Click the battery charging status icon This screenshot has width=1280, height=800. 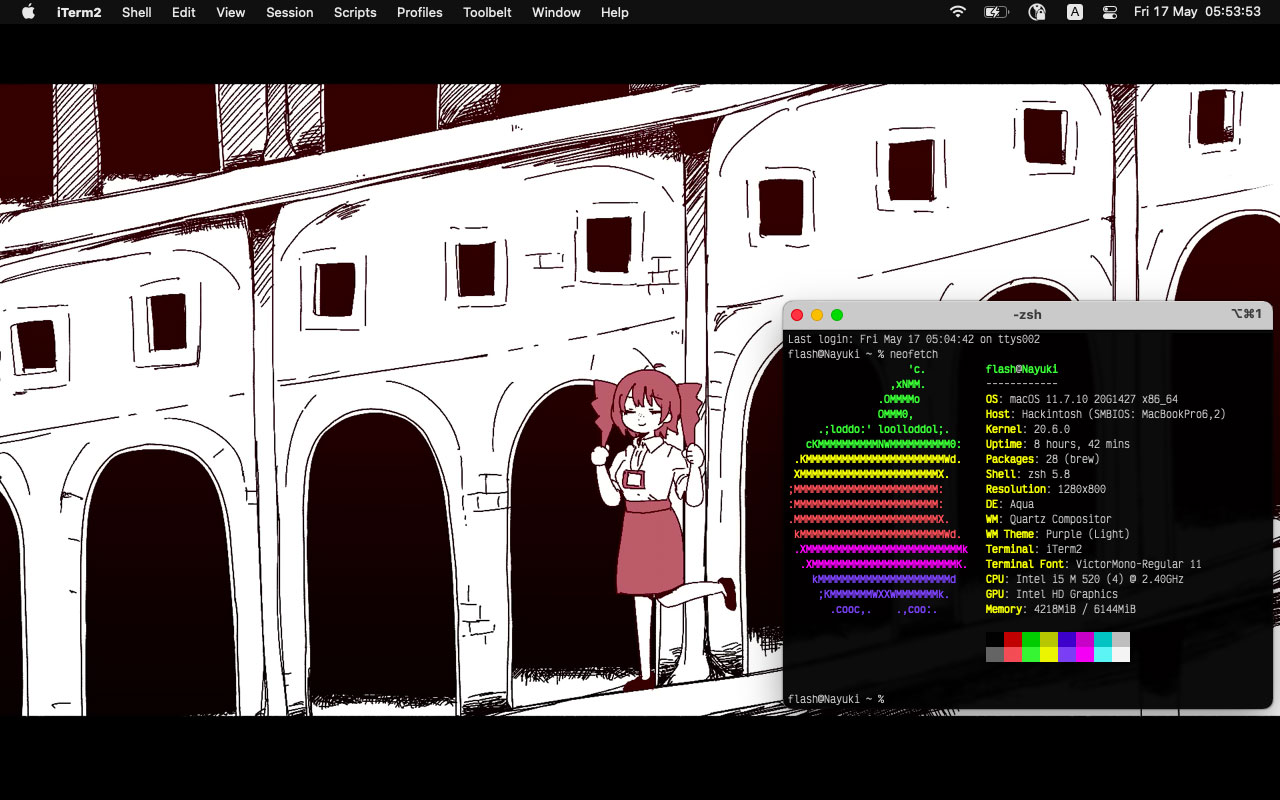point(996,12)
